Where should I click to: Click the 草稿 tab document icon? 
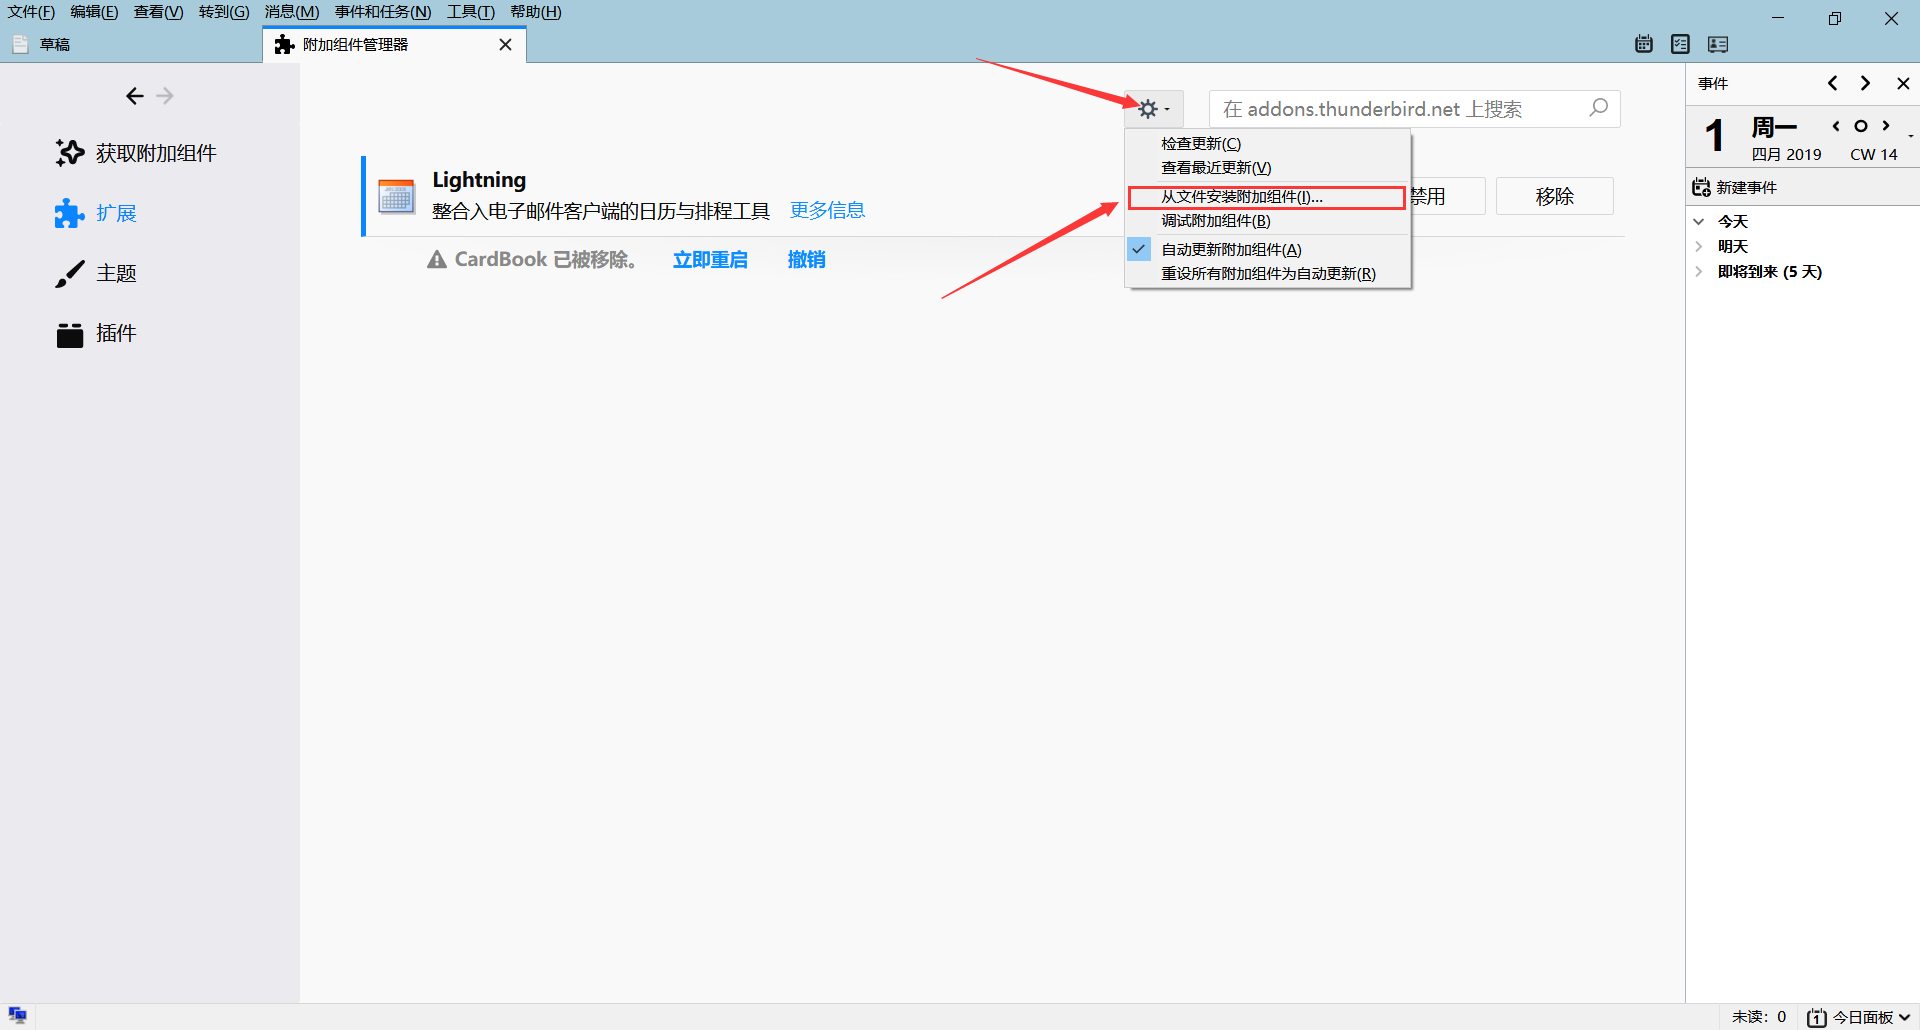20,45
